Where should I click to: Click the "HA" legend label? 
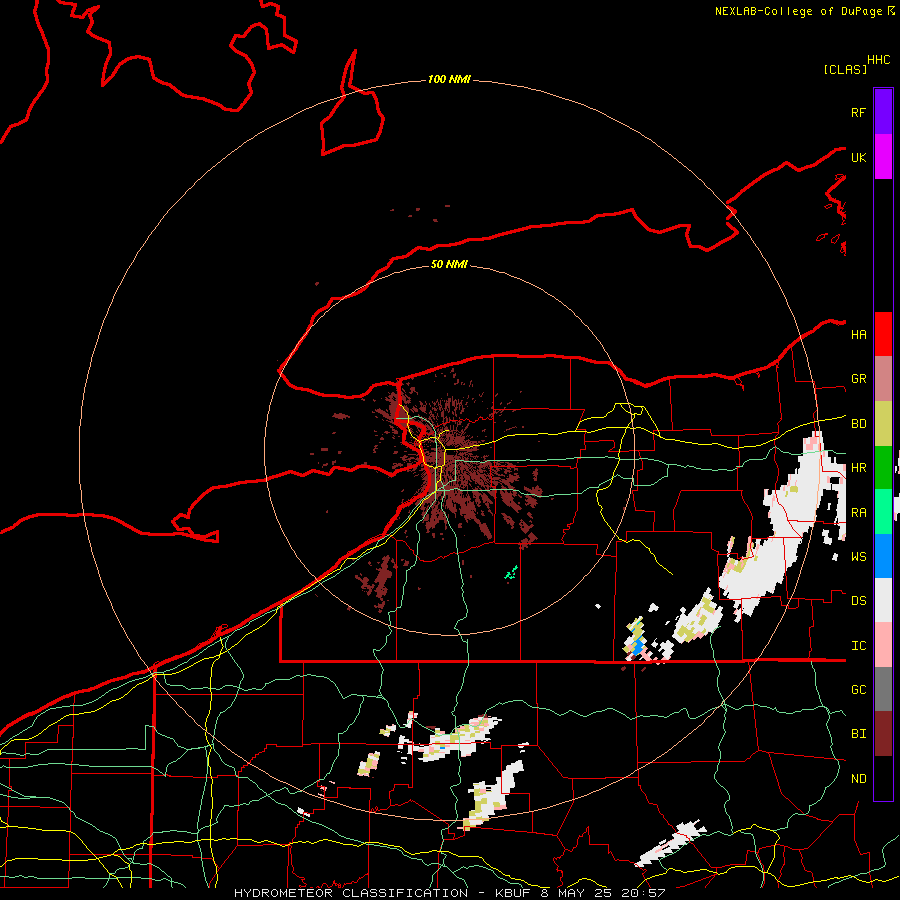pyautogui.click(x=858, y=334)
